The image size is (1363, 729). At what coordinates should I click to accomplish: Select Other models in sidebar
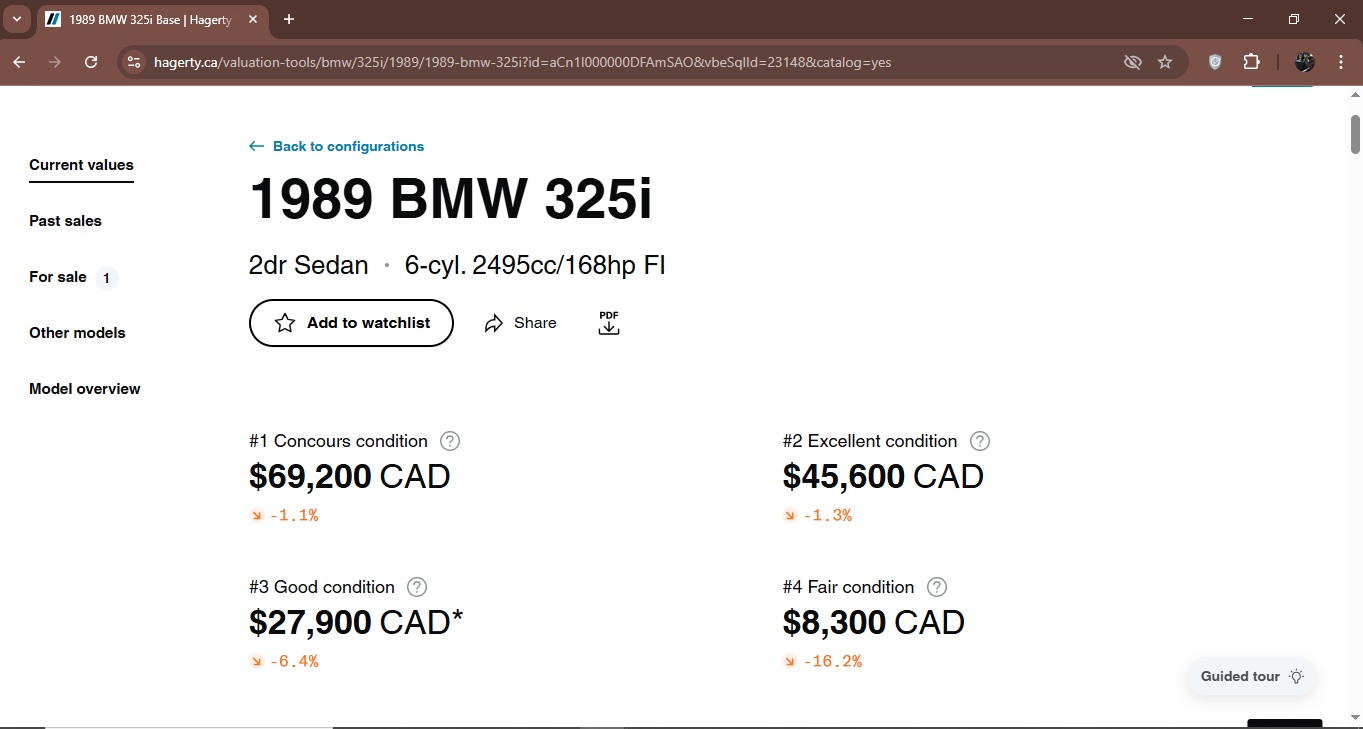[77, 333]
